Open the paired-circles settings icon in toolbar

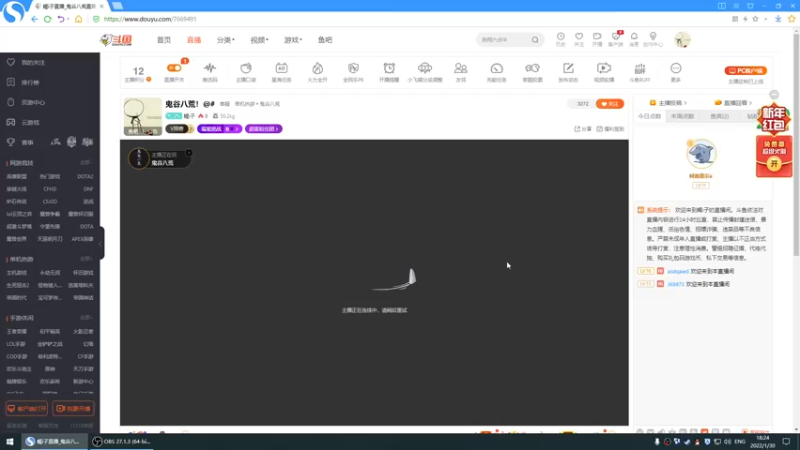click(x=532, y=68)
